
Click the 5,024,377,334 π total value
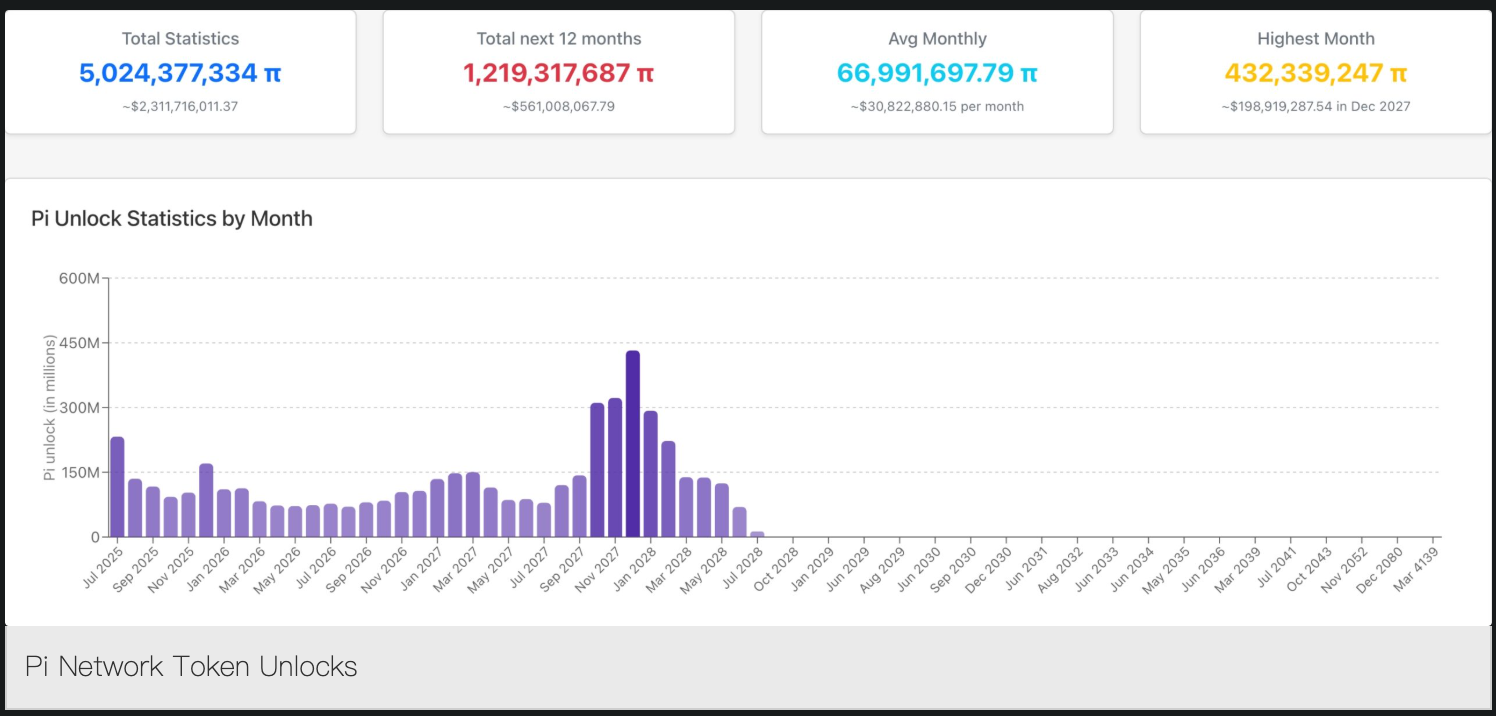(180, 73)
